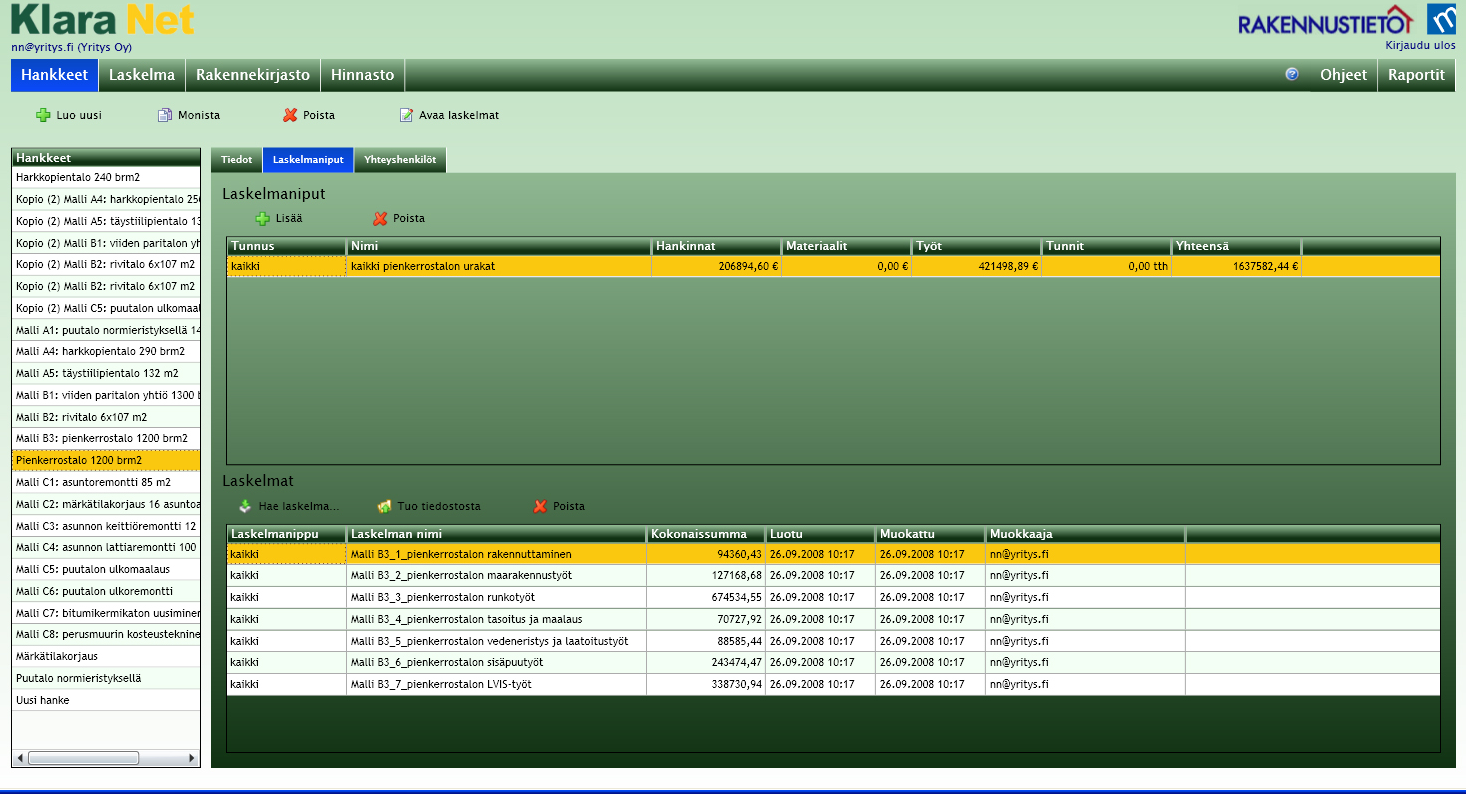Switch to the Yhteyshenkilöt tab
Image resolution: width=1466 pixels, height=794 pixels.
point(400,160)
